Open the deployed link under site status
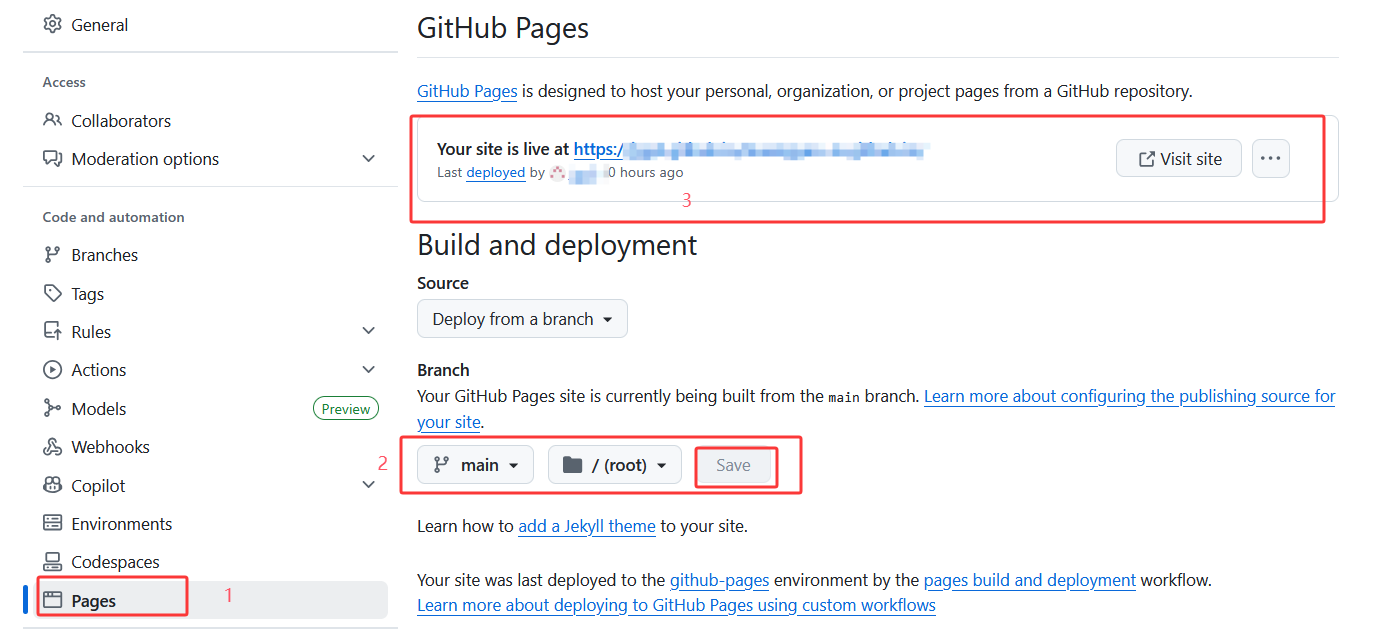Screen dimensions: 1386x630 (495, 172)
